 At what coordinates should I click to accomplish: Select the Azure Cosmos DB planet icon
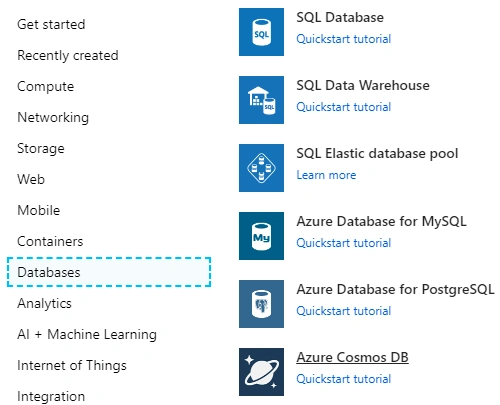(x=261, y=372)
